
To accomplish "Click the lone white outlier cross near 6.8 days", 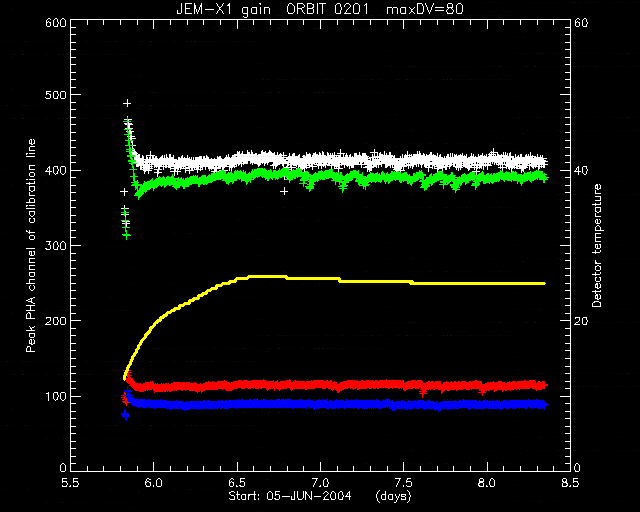I will 284,191.
